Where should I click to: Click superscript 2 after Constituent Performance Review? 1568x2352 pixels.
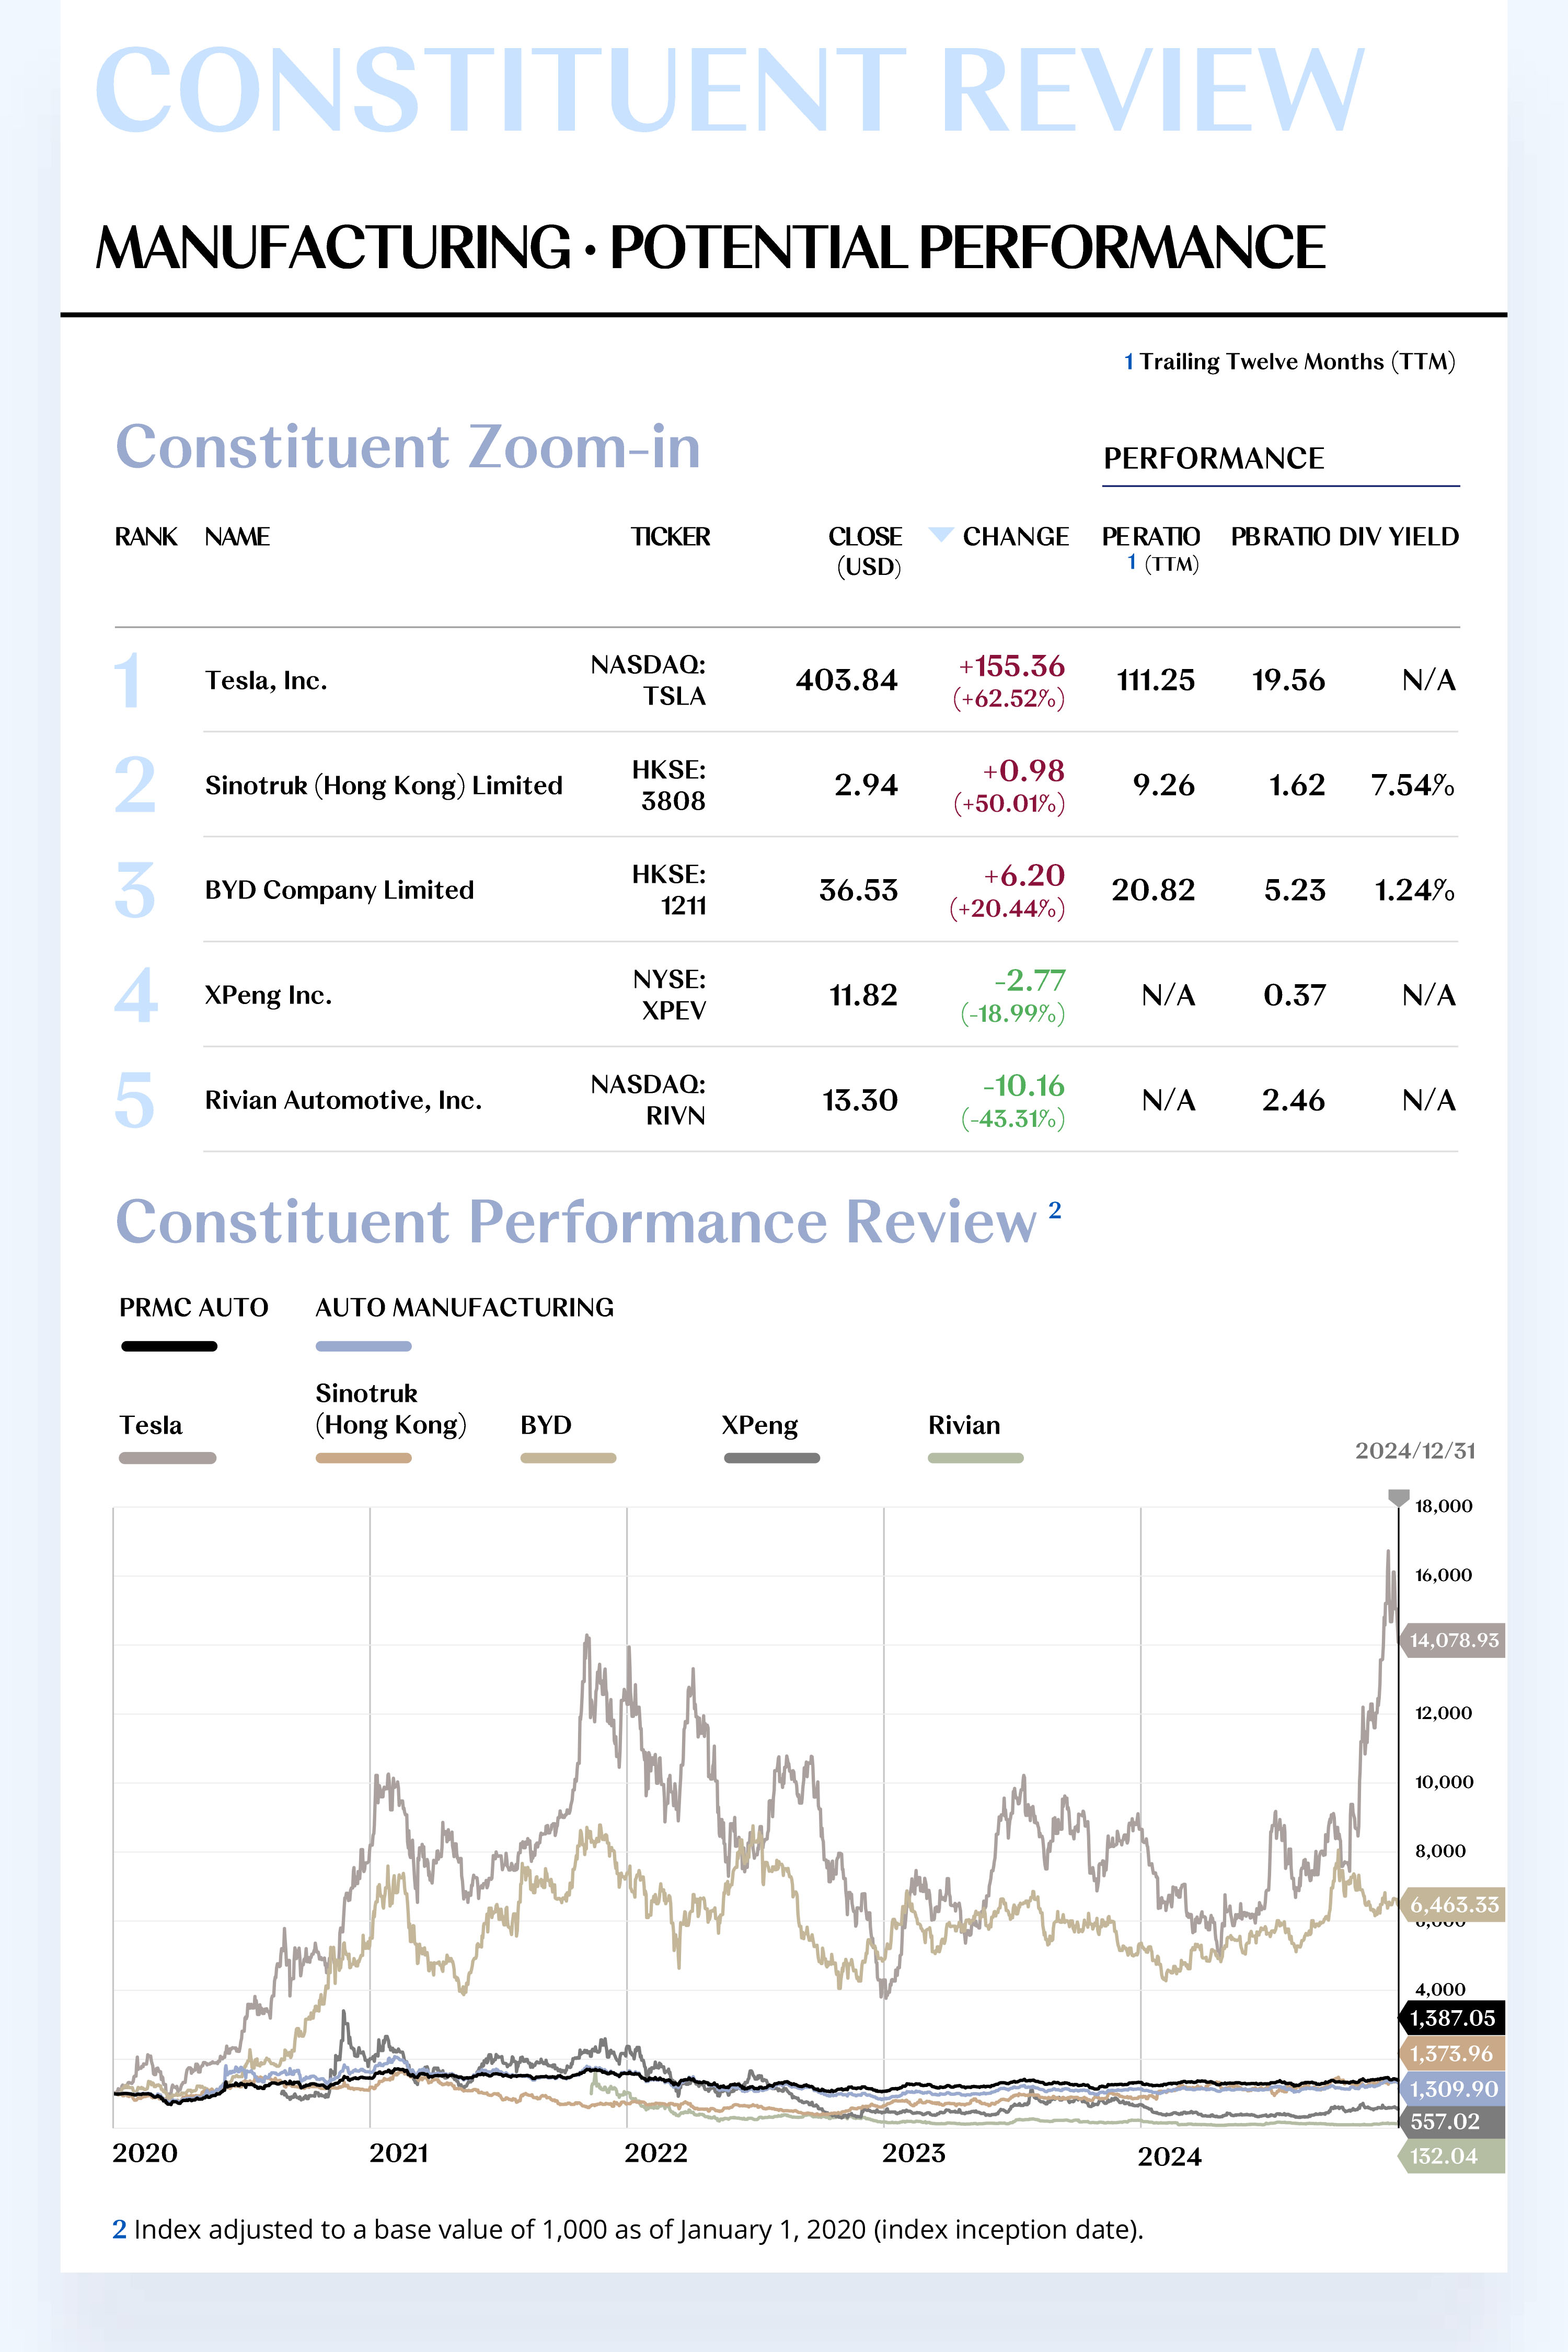point(1054,1210)
